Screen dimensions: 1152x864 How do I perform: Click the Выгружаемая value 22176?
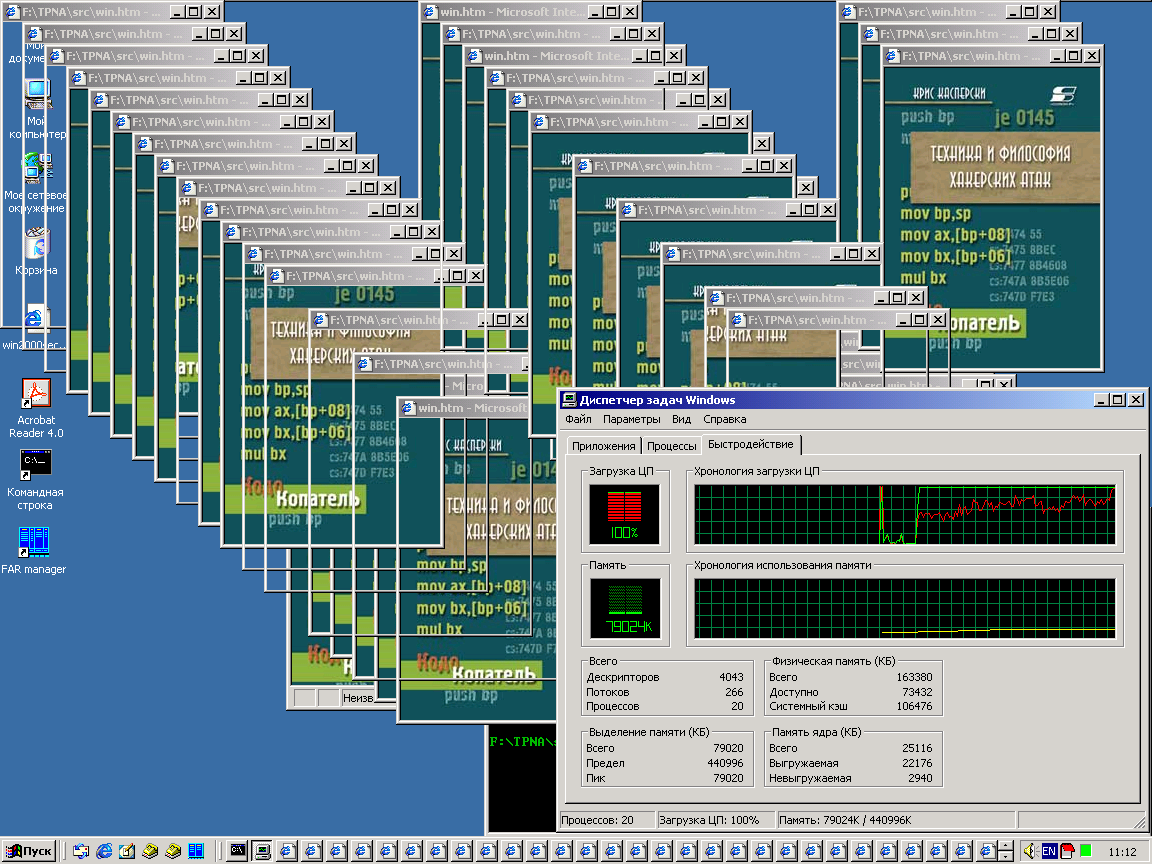[x=917, y=763]
